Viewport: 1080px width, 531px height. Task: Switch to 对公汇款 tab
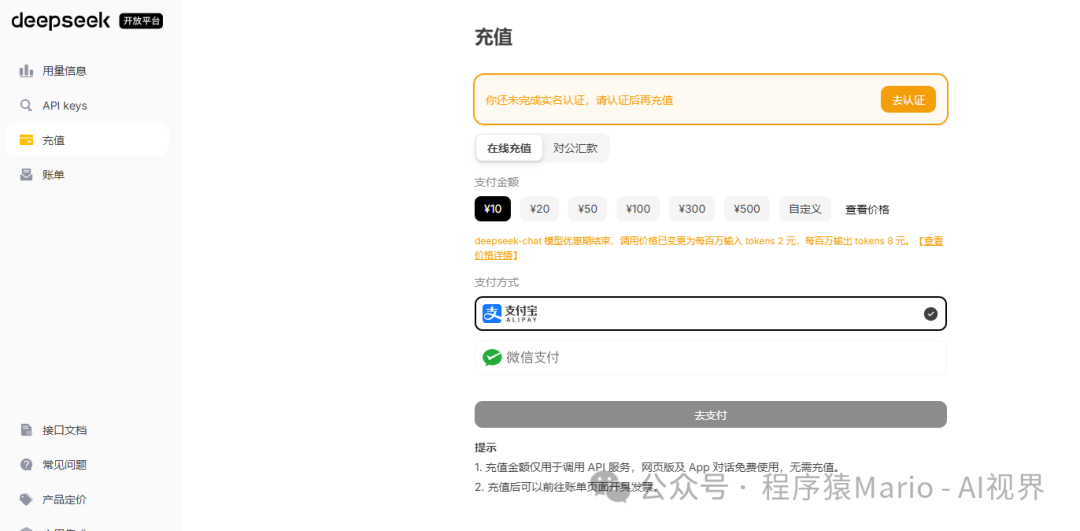pyautogui.click(x=575, y=148)
